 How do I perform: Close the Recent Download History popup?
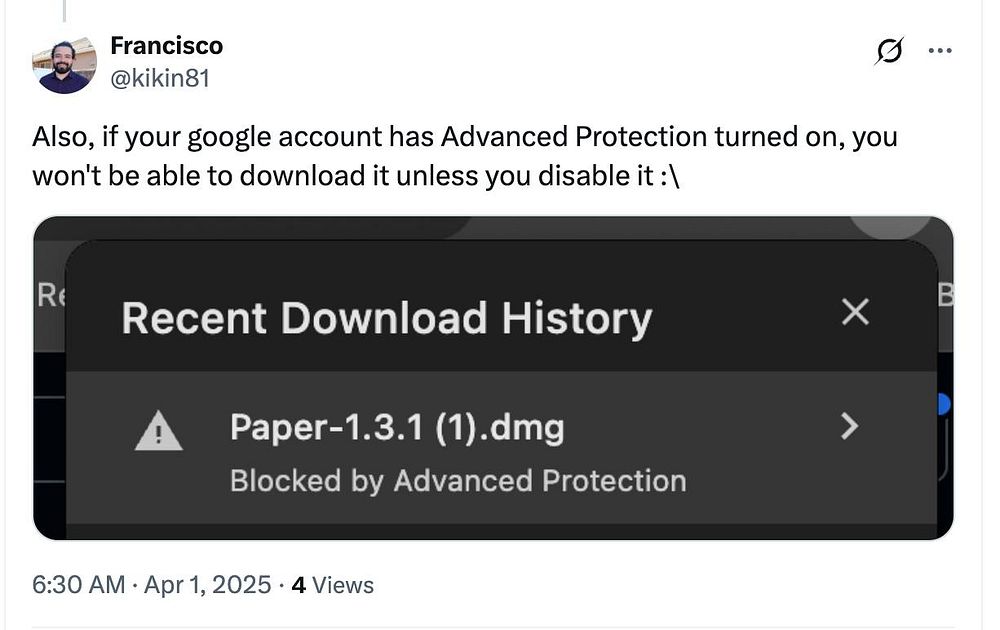coord(855,313)
